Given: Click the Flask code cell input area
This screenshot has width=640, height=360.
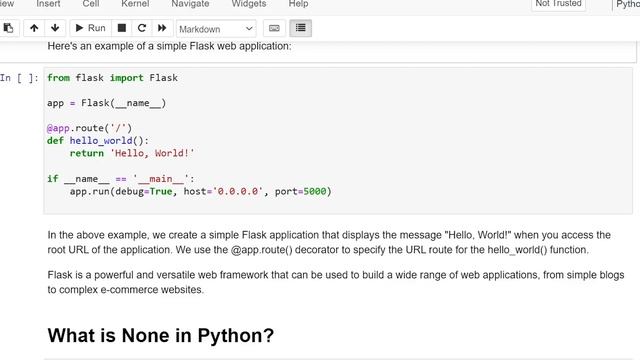Looking at the screenshot, I should click(338, 141).
